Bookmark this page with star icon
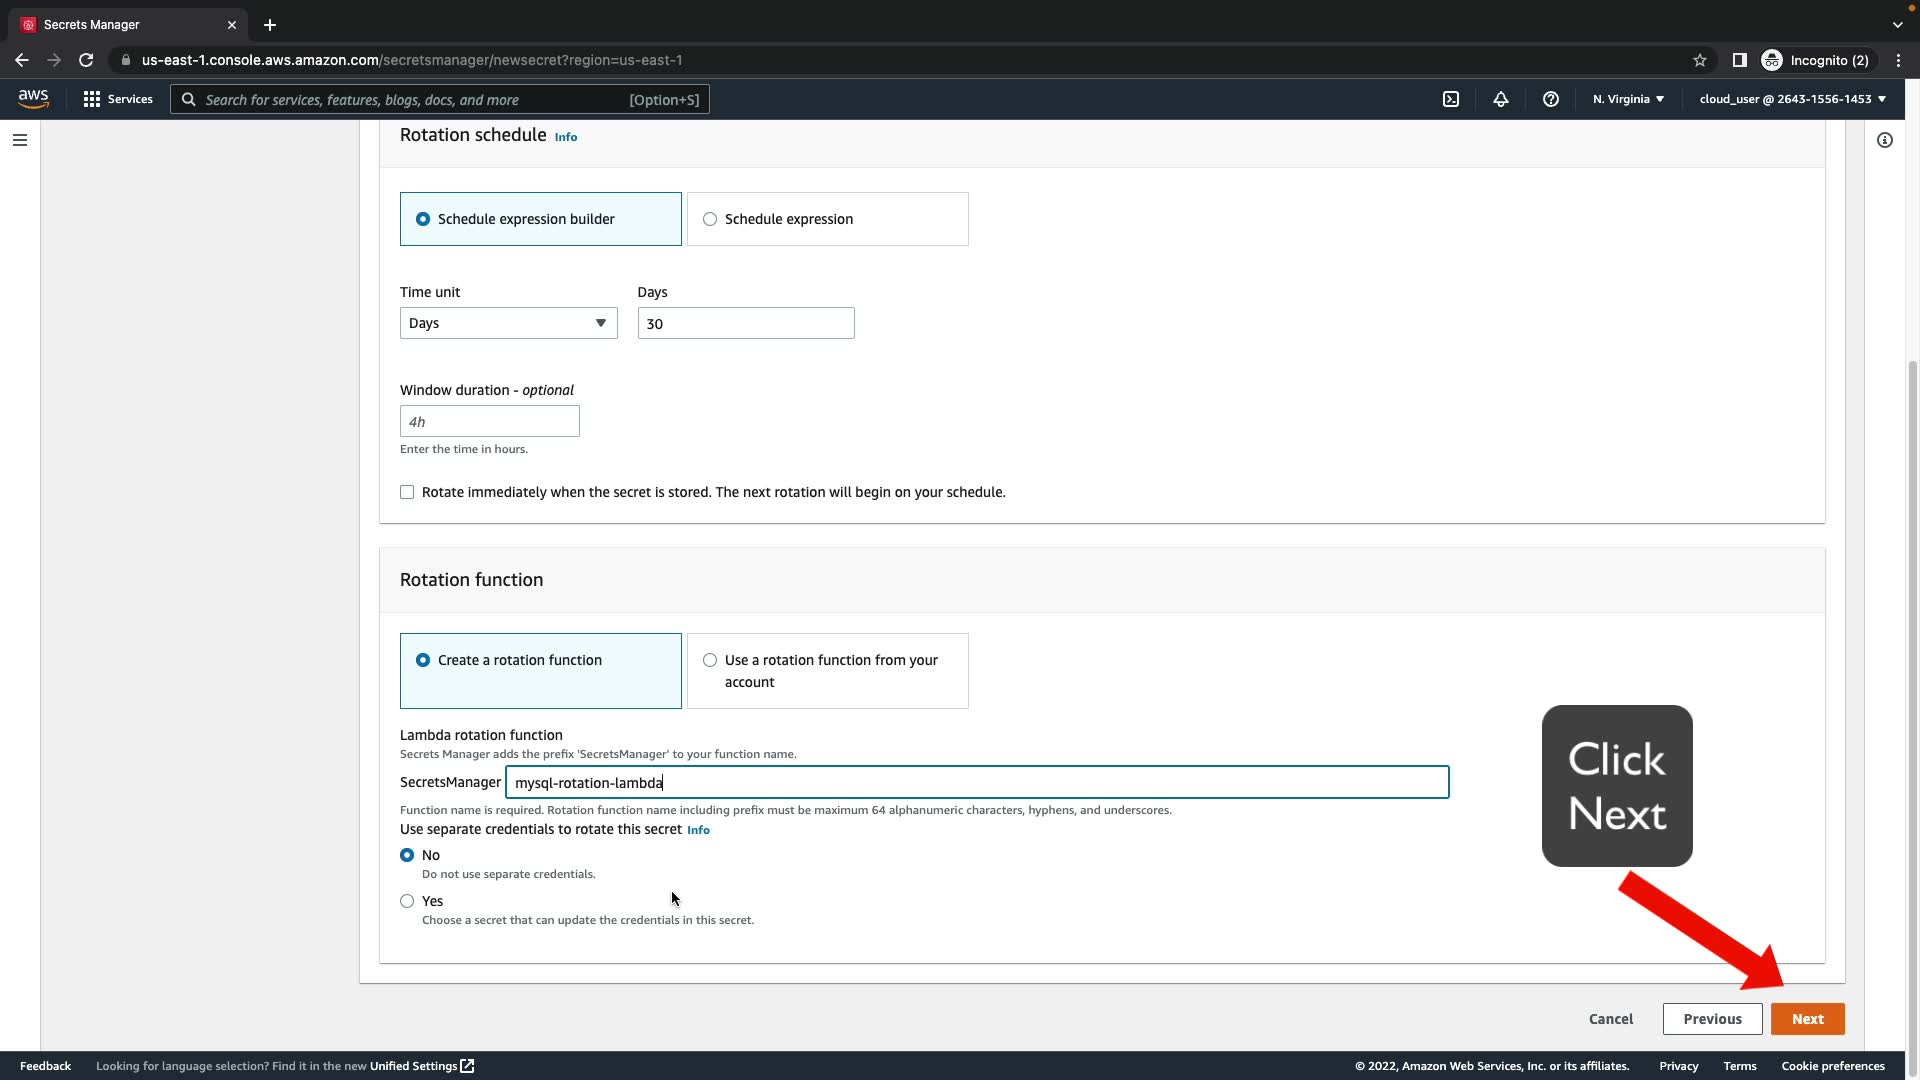Viewport: 1920px width, 1080px height. coord(1700,60)
